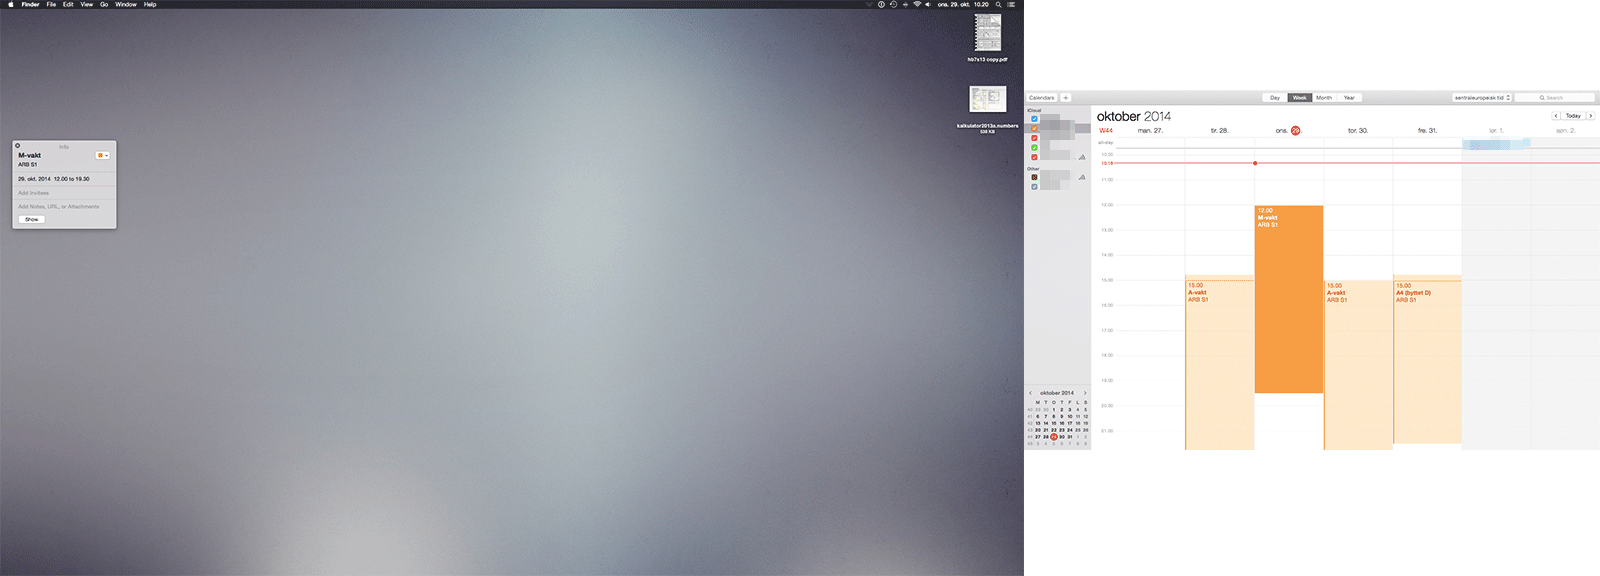Toggle the green iCloud calendar checkbox
Screen dimensions: 1600x576
1034,147
